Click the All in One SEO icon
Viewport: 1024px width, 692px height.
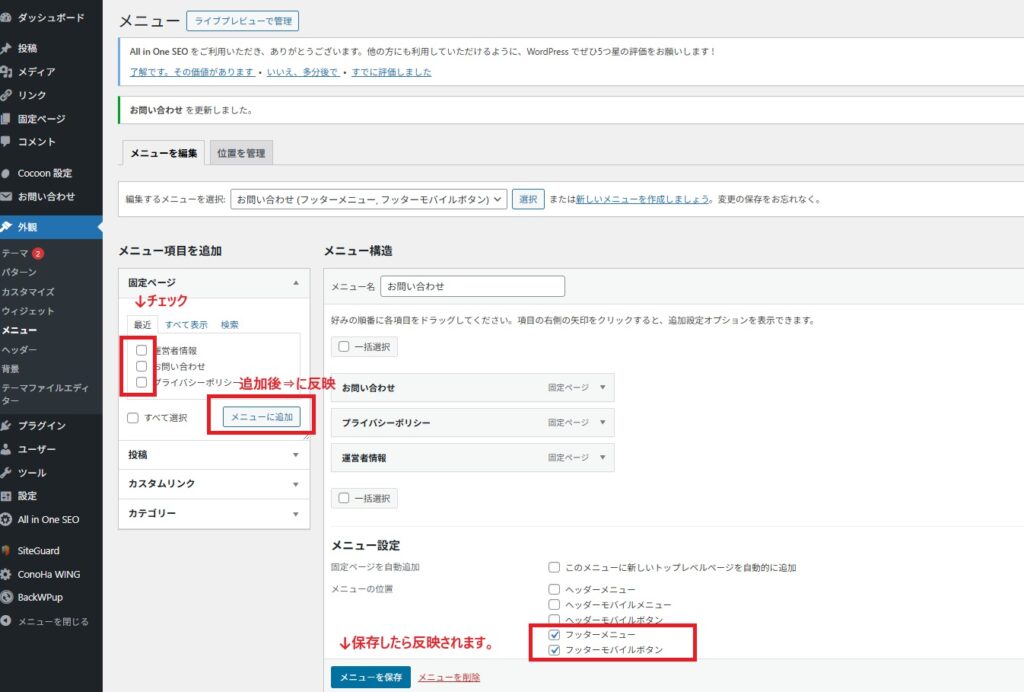point(7,520)
